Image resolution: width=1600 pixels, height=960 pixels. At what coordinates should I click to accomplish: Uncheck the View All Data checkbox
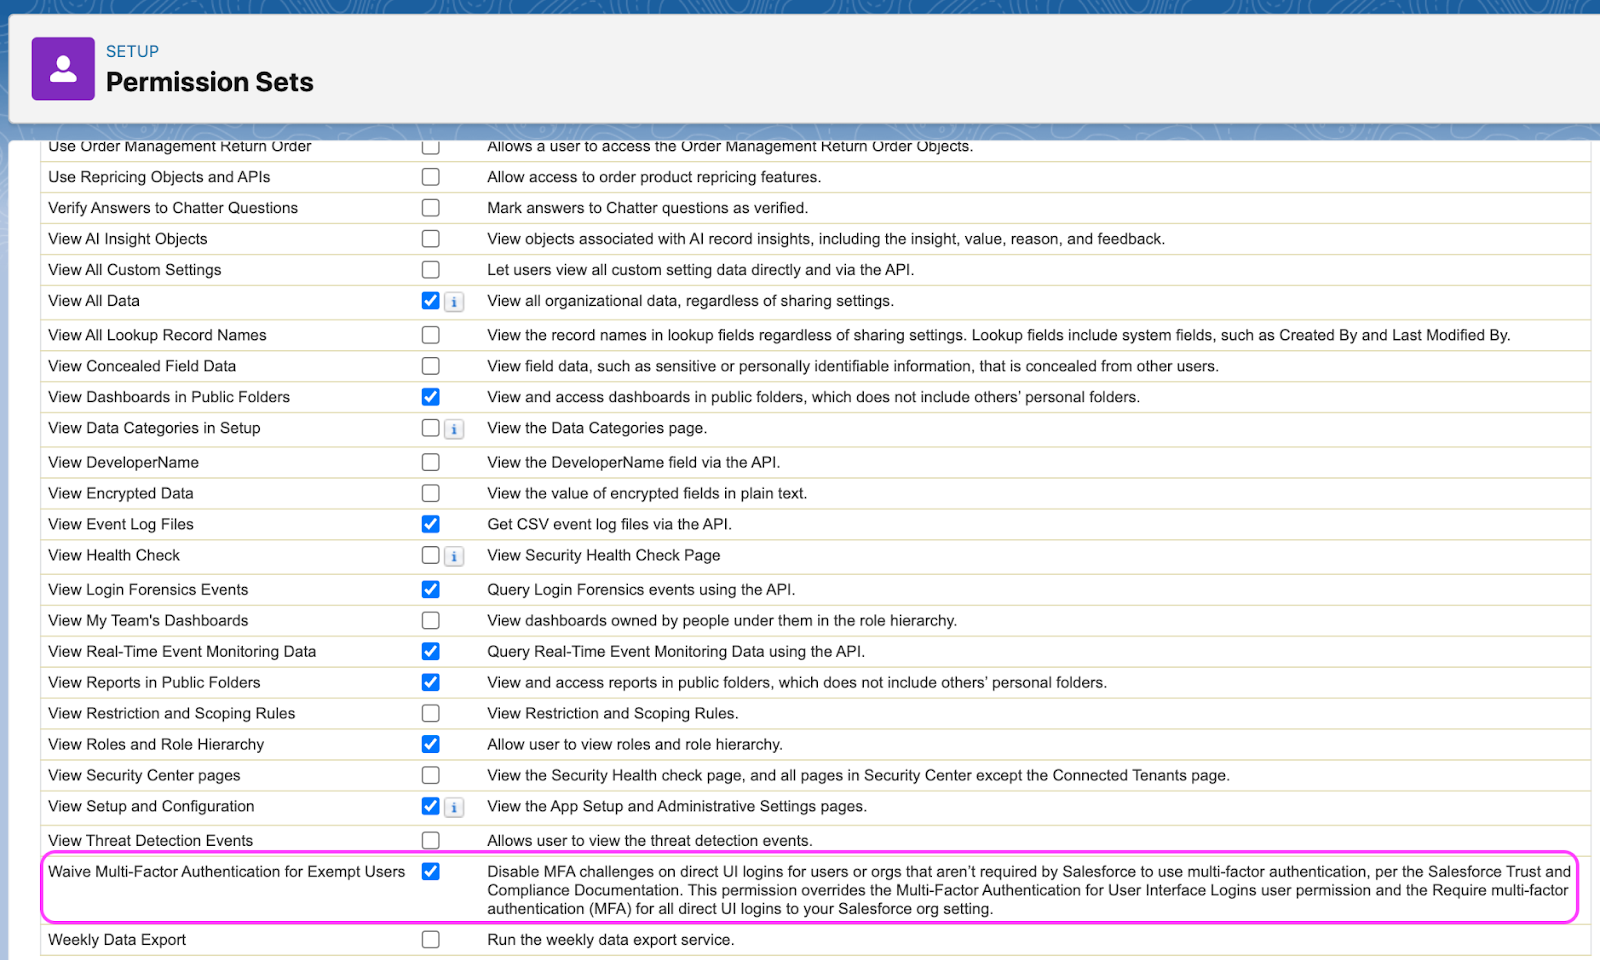click(x=431, y=301)
